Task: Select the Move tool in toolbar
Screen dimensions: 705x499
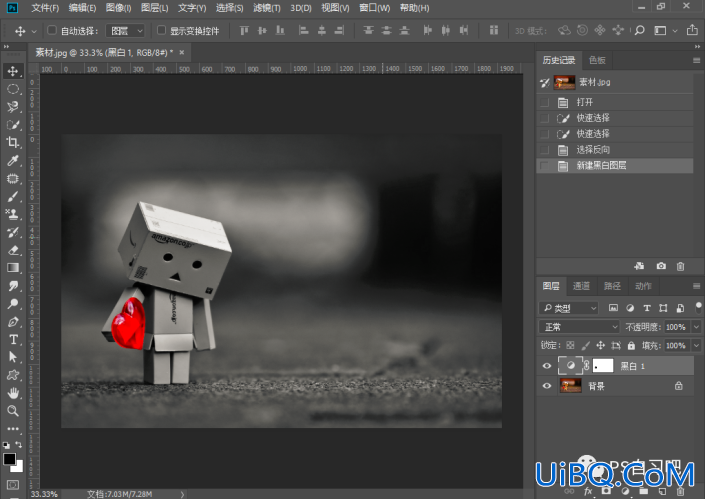Action: click(x=13, y=71)
